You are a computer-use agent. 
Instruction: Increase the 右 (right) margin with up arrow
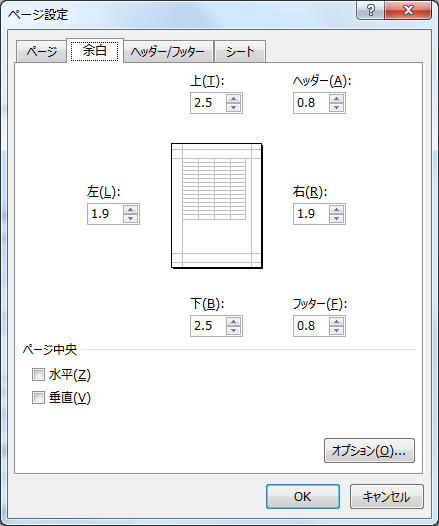click(336, 210)
